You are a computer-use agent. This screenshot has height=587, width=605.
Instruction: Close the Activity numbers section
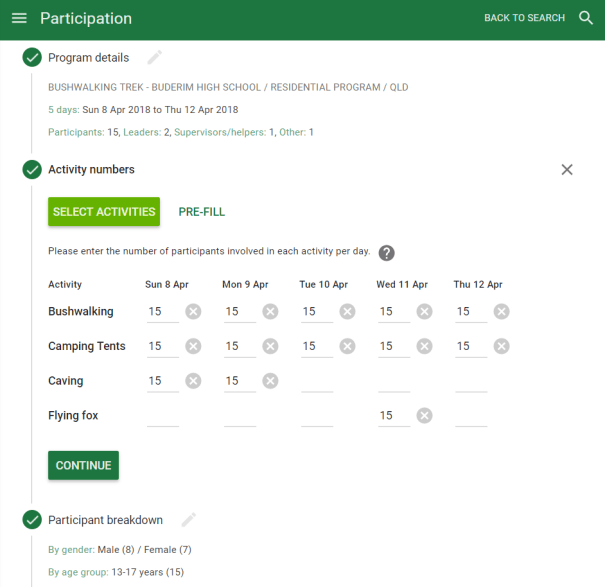pos(567,170)
